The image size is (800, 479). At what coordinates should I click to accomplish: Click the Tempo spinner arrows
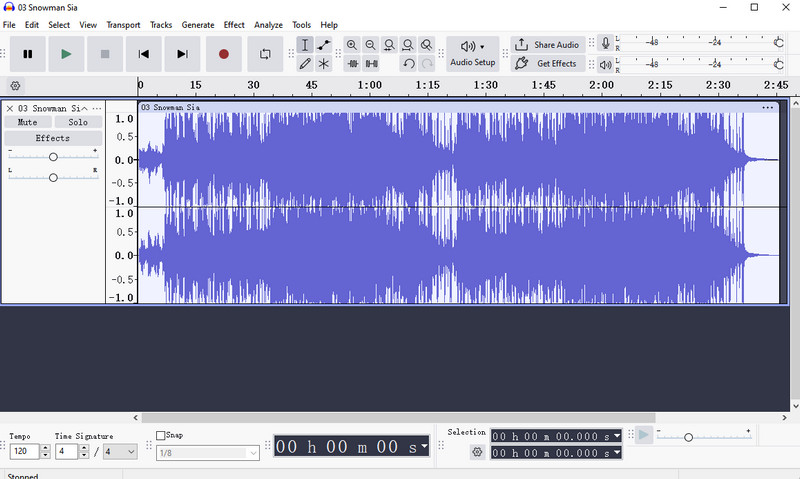click(45, 451)
